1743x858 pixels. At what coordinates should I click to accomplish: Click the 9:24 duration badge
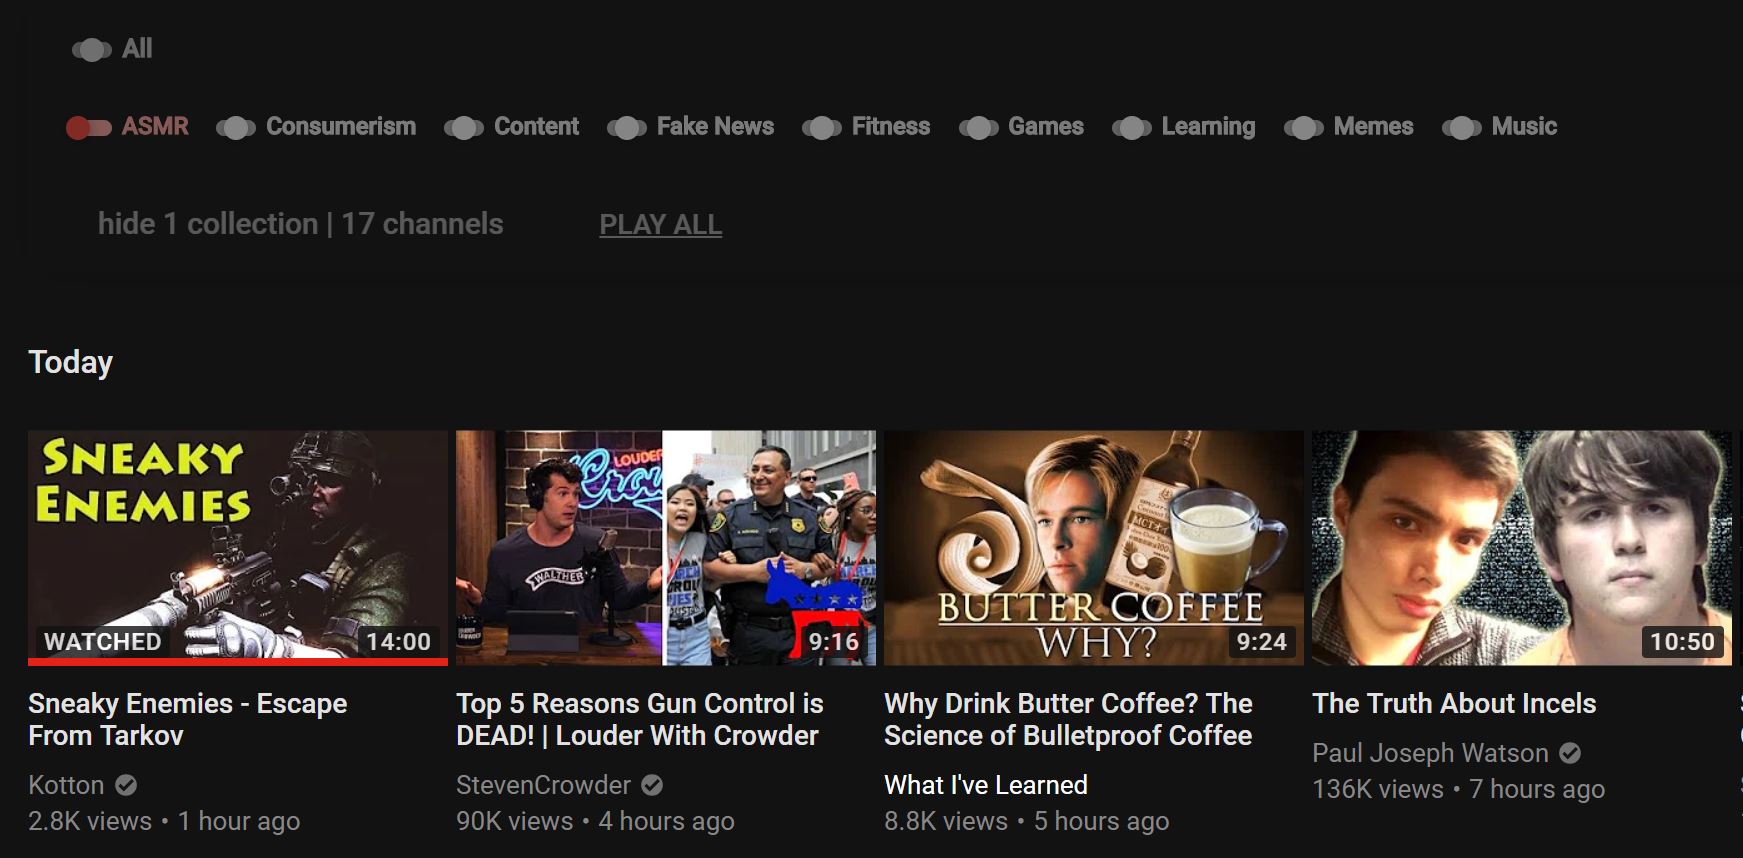[x=1261, y=642]
